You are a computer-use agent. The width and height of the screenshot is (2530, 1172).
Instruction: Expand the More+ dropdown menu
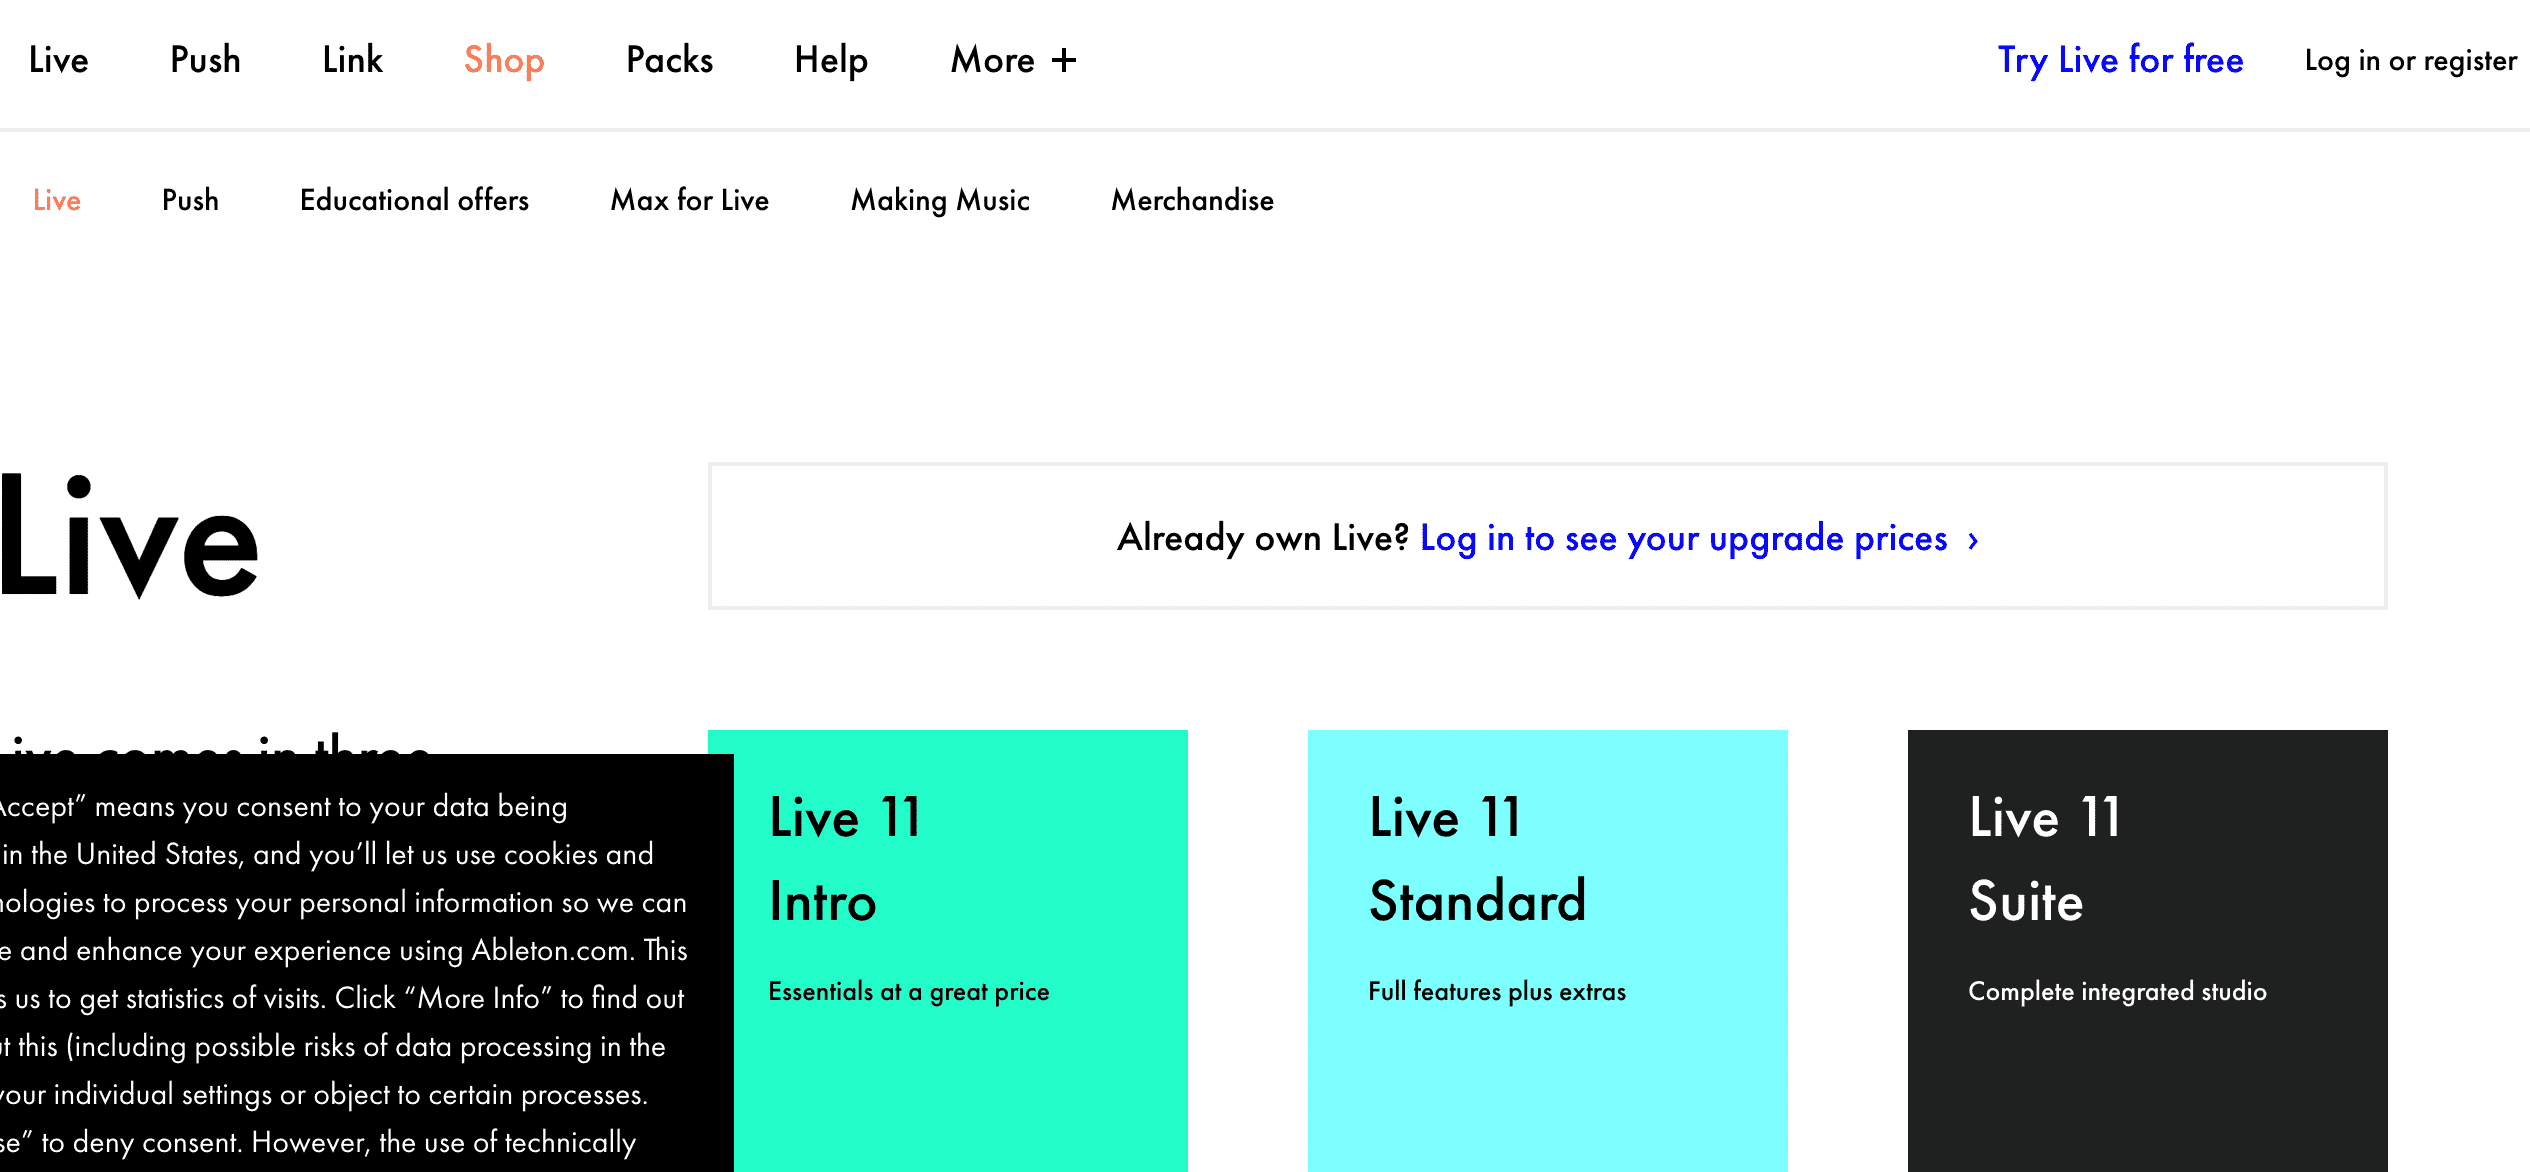(x=1010, y=58)
